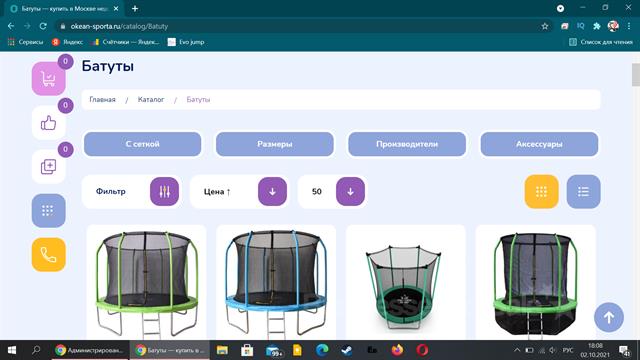The width and height of the screenshot is (640, 360).
Task: Open a new browser tab
Action: point(135,8)
